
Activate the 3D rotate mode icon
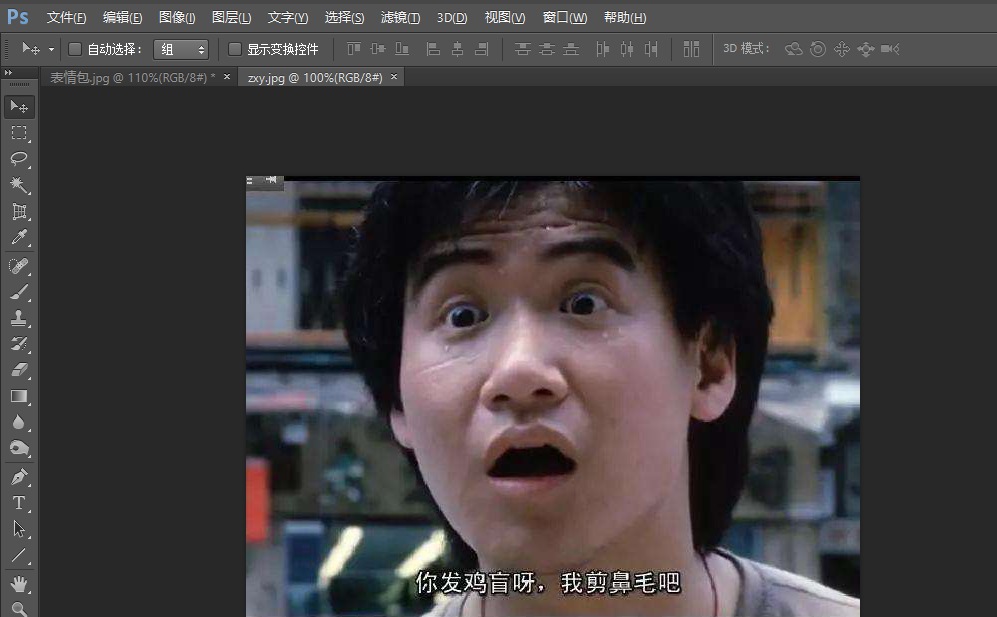pyautogui.click(x=793, y=48)
